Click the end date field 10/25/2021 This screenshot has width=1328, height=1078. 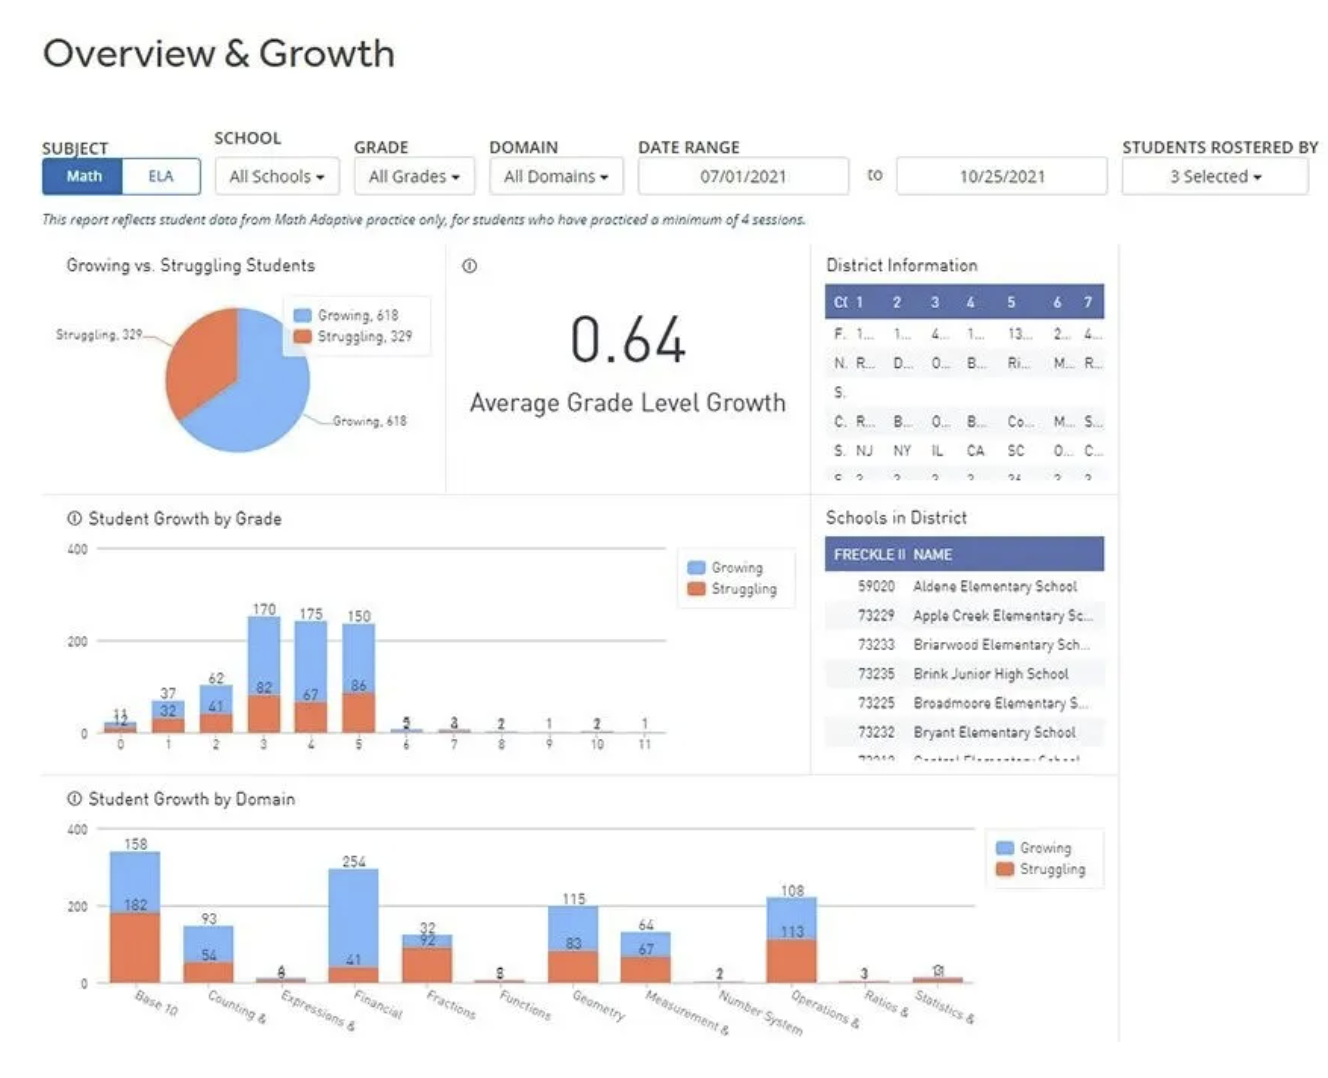click(x=1002, y=177)
